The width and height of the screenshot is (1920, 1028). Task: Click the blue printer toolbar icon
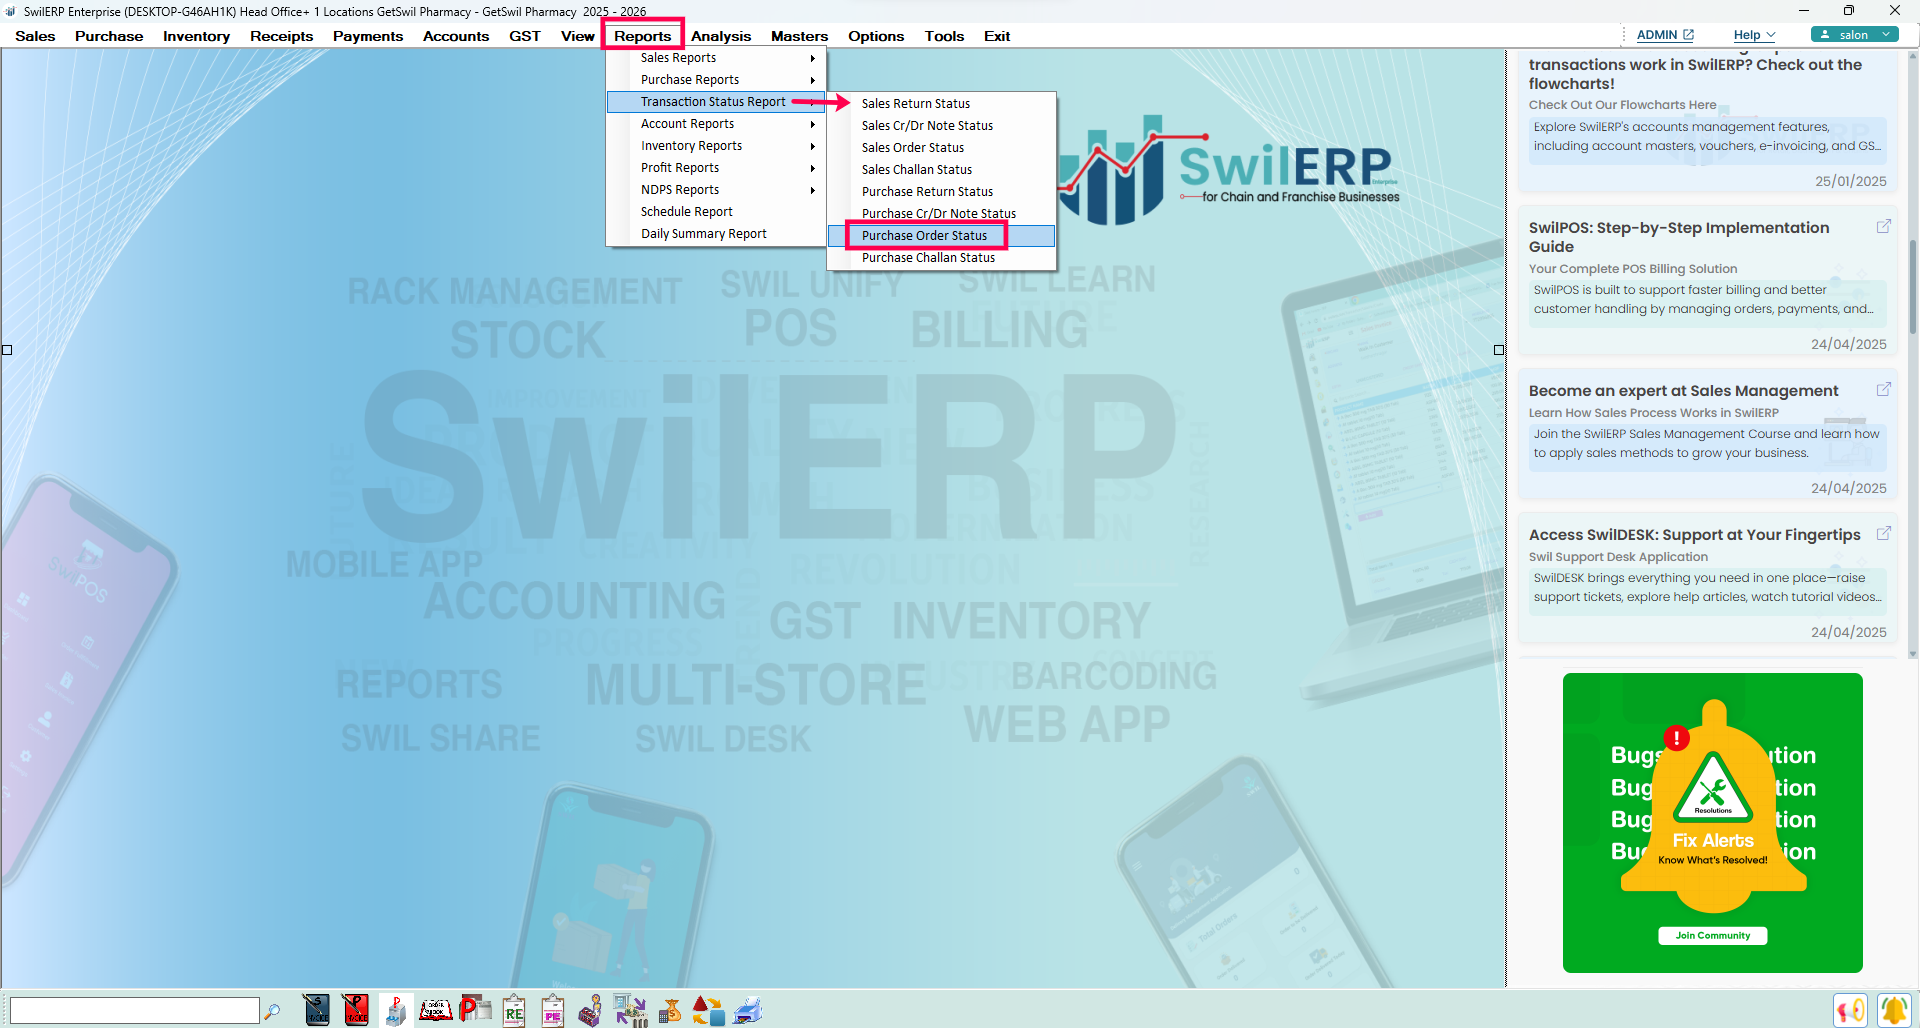pyautogui.click(x=748, y=1010)
